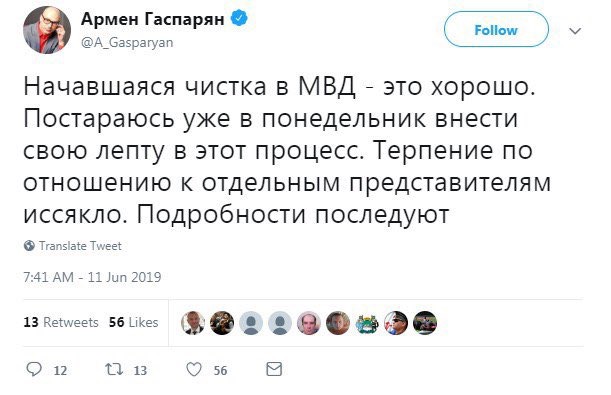Click the last liker avatar in row
The width and height of the screenshot is (611, 395).
pos(425,323)
